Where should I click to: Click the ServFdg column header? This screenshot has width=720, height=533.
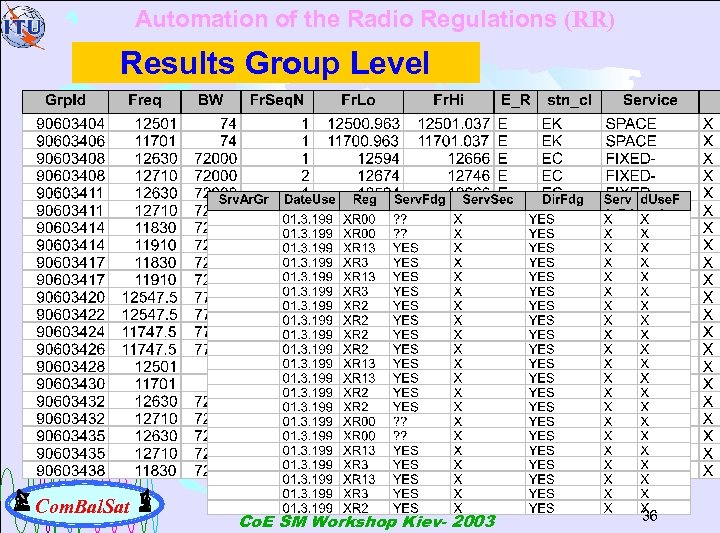click(420, 200)
